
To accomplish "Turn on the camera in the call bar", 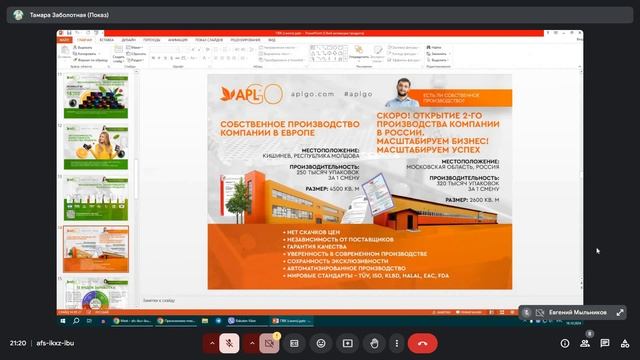I will 269,343.
